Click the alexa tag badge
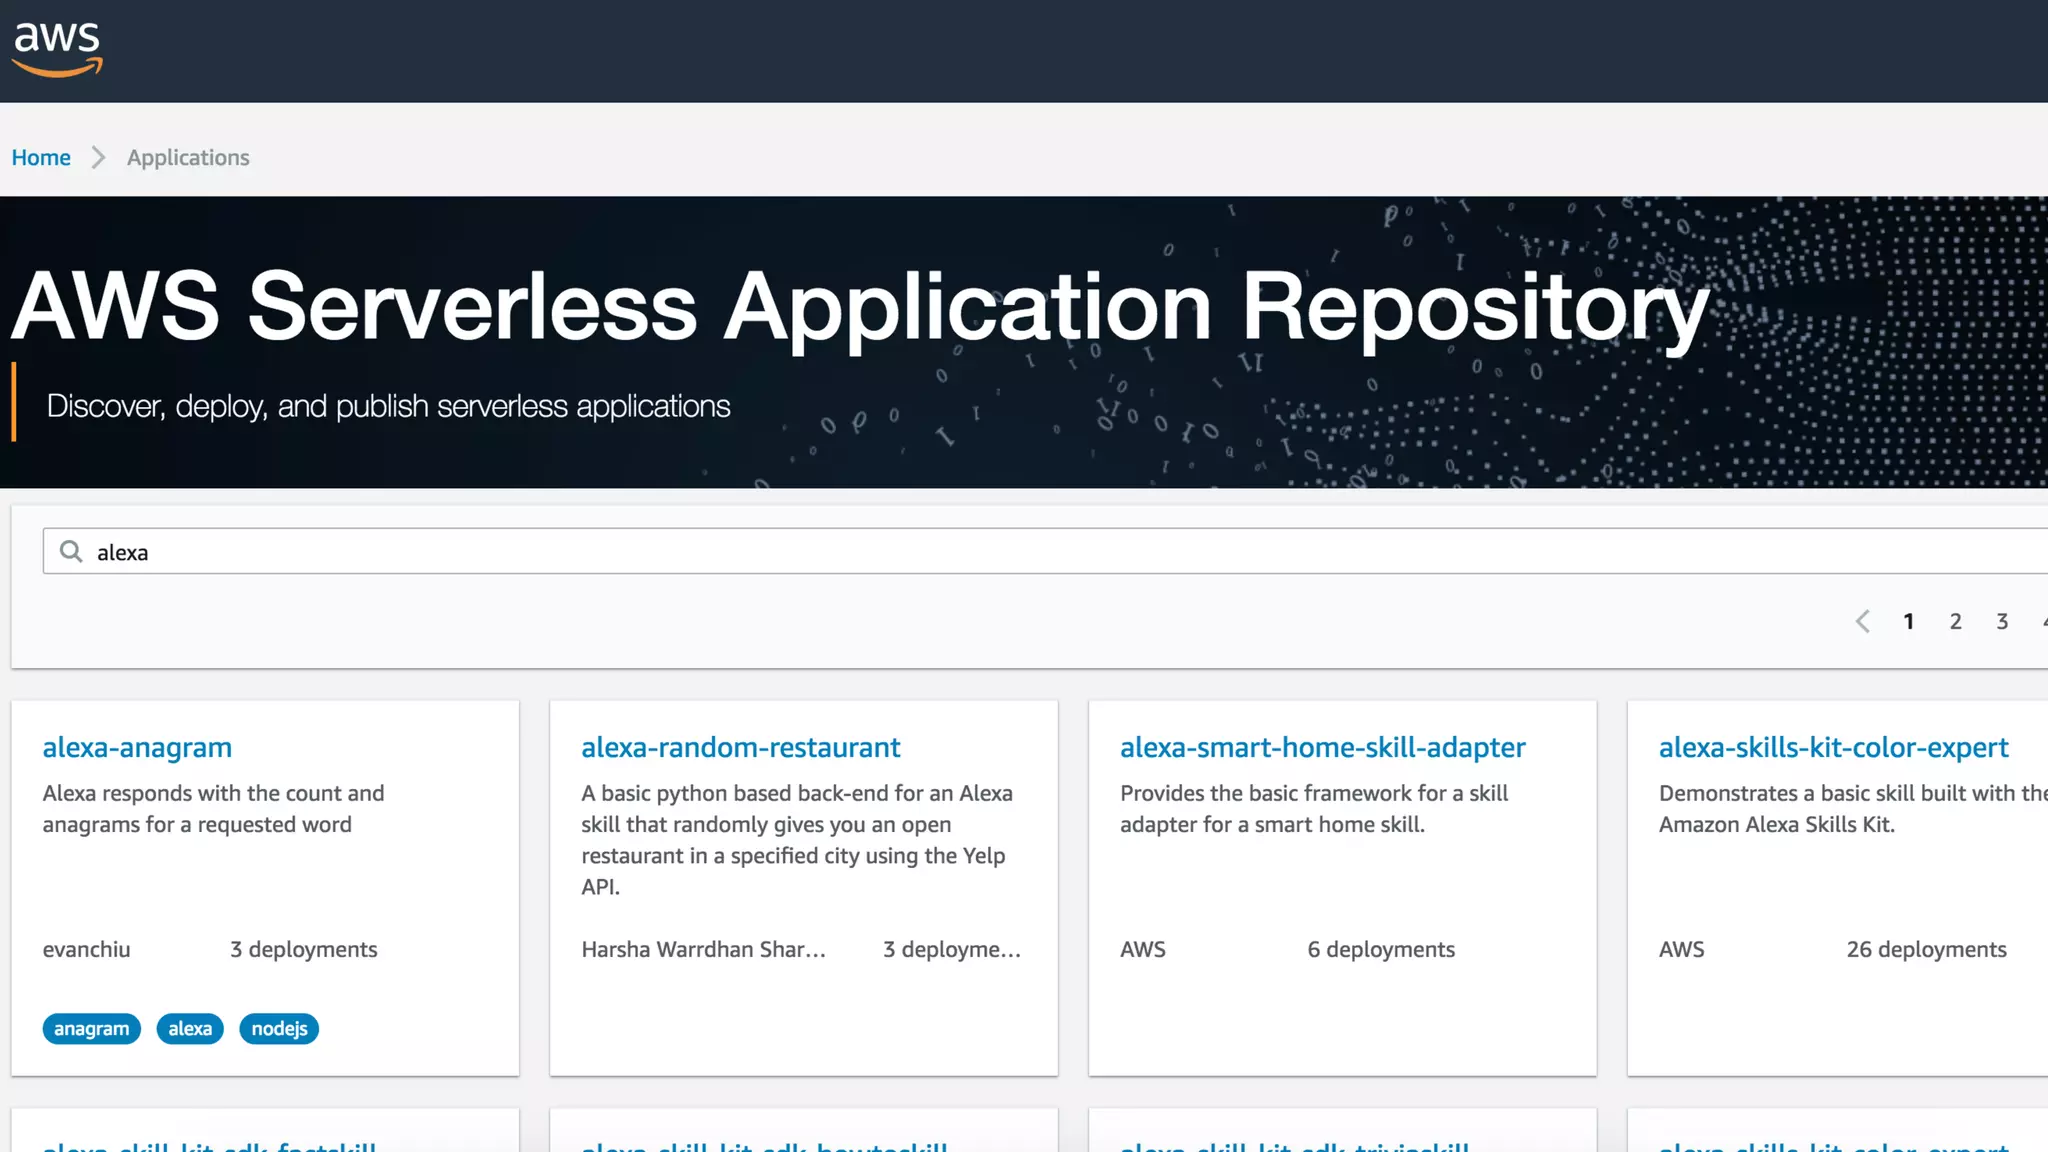 point(190,1028)
